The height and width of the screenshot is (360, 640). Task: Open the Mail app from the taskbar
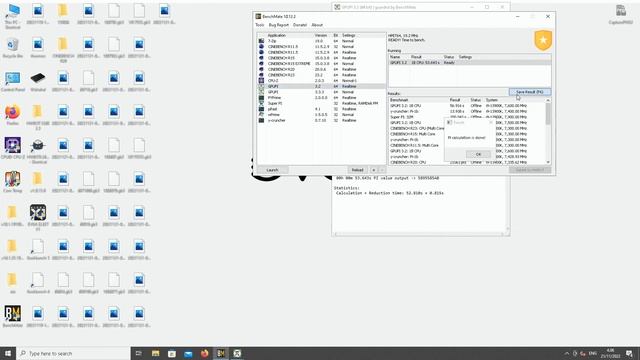(188, 353)
